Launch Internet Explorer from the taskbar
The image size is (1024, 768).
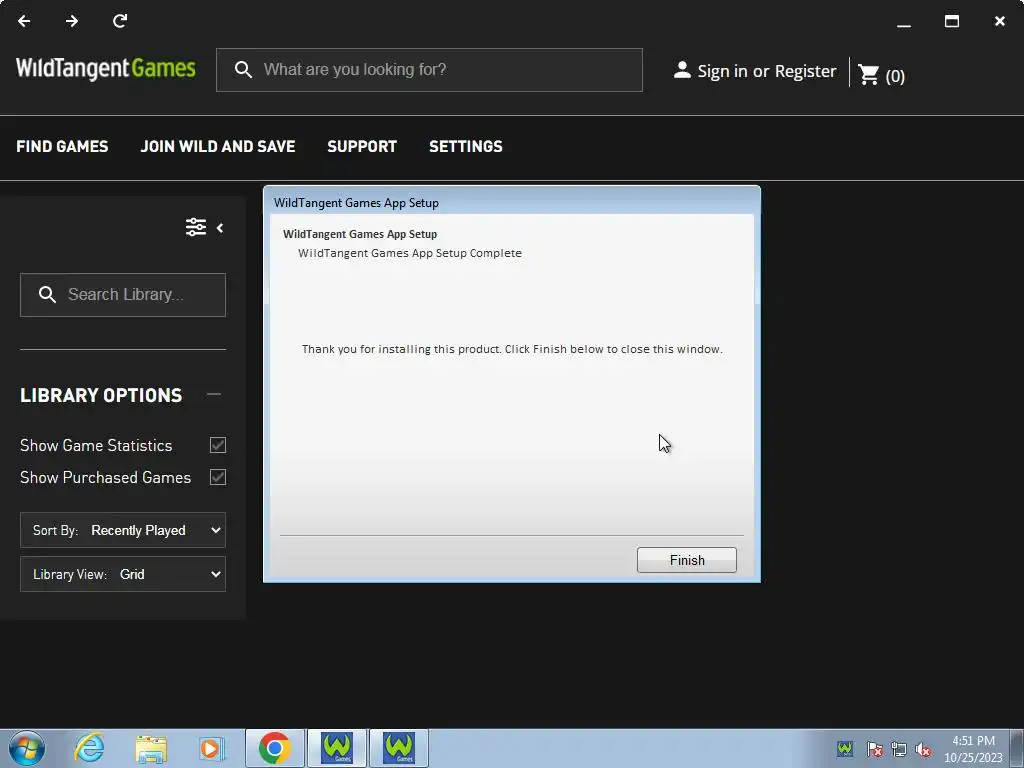[89, 748]
